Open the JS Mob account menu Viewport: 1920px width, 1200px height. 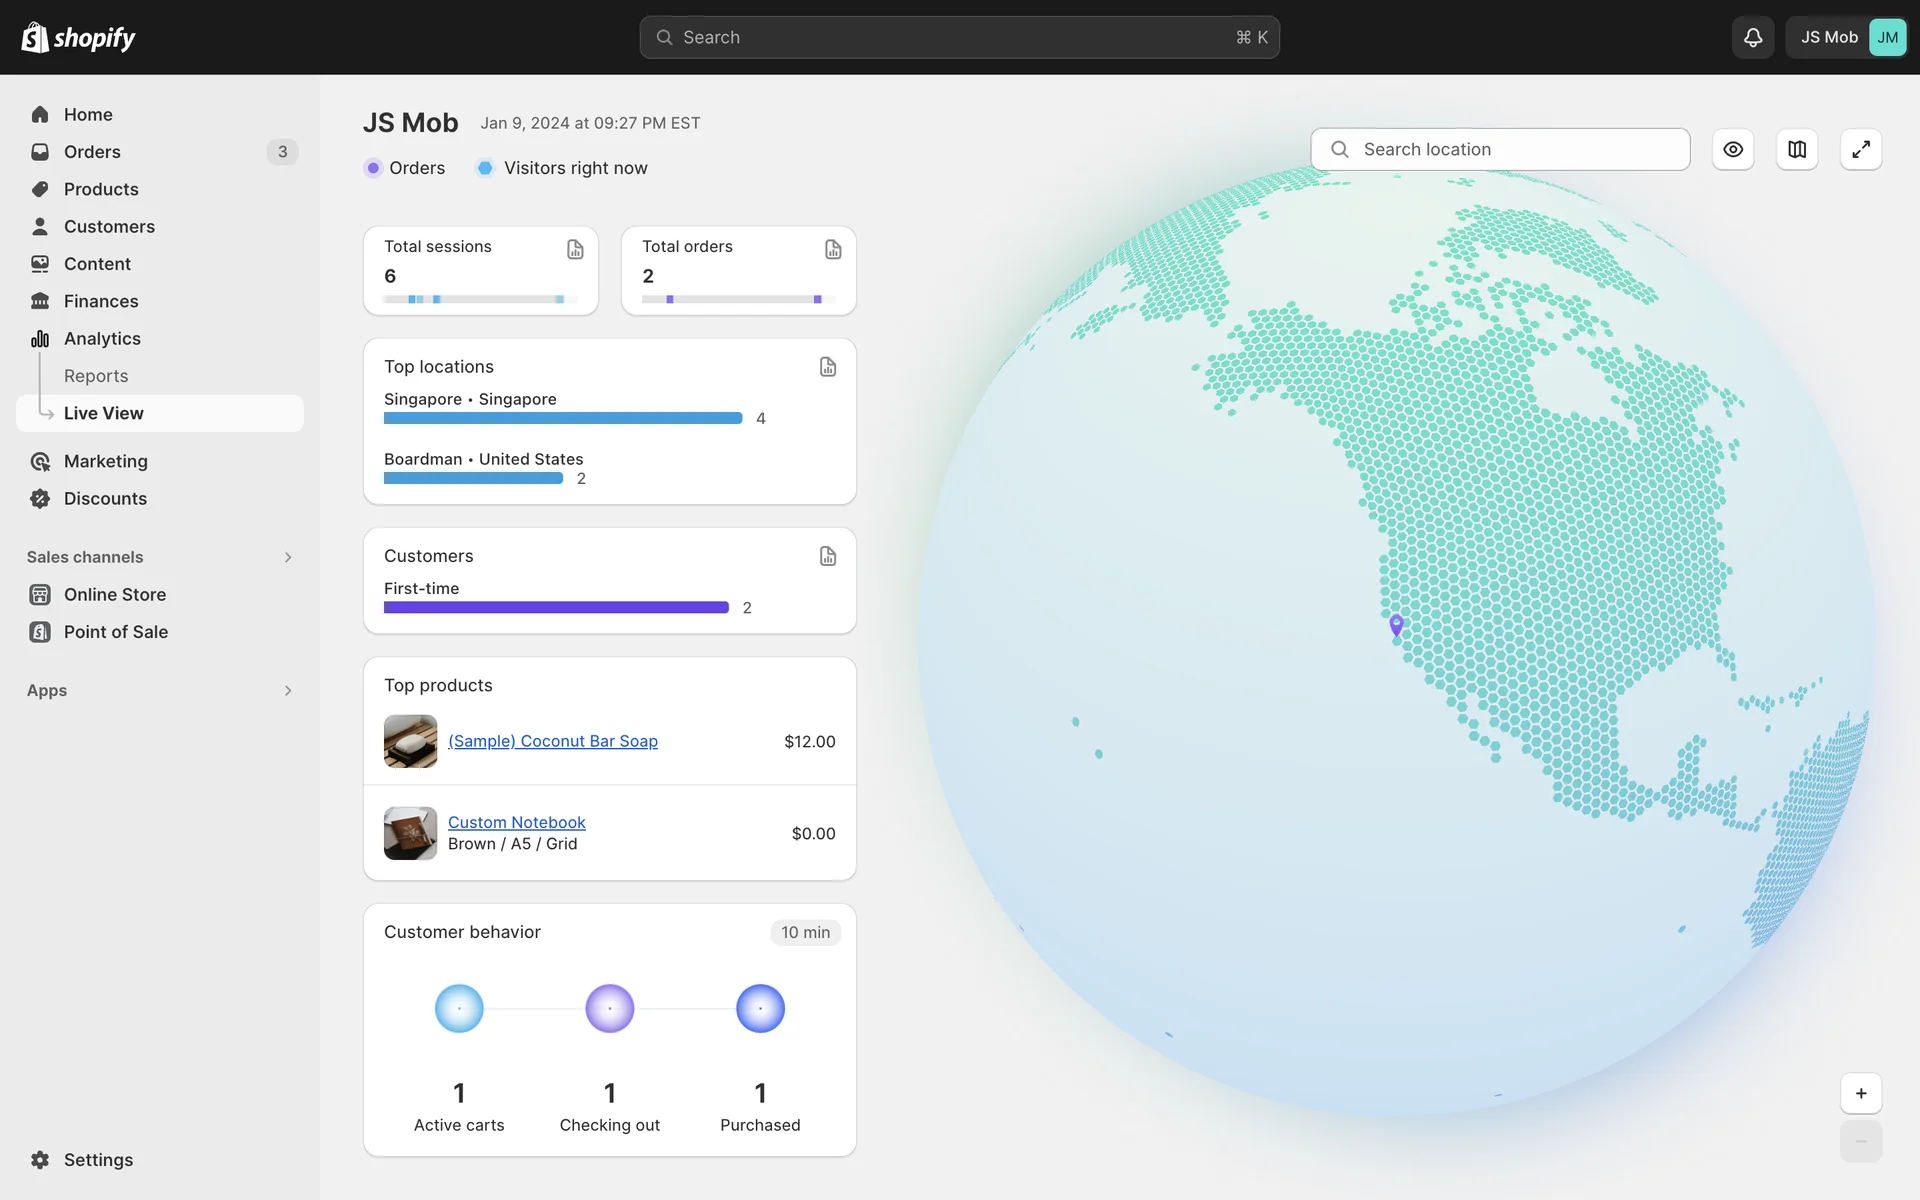tap(1846, 37)
